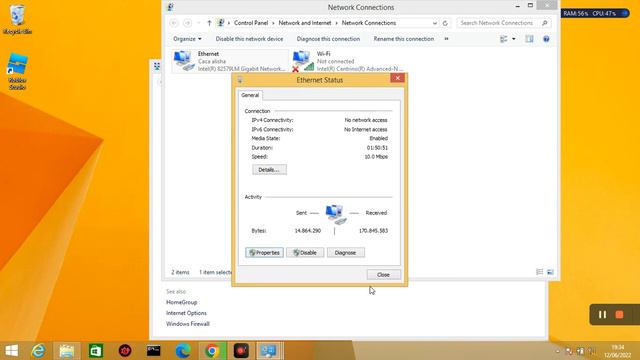Click the search magnifier icon

(x=544, y=23)
